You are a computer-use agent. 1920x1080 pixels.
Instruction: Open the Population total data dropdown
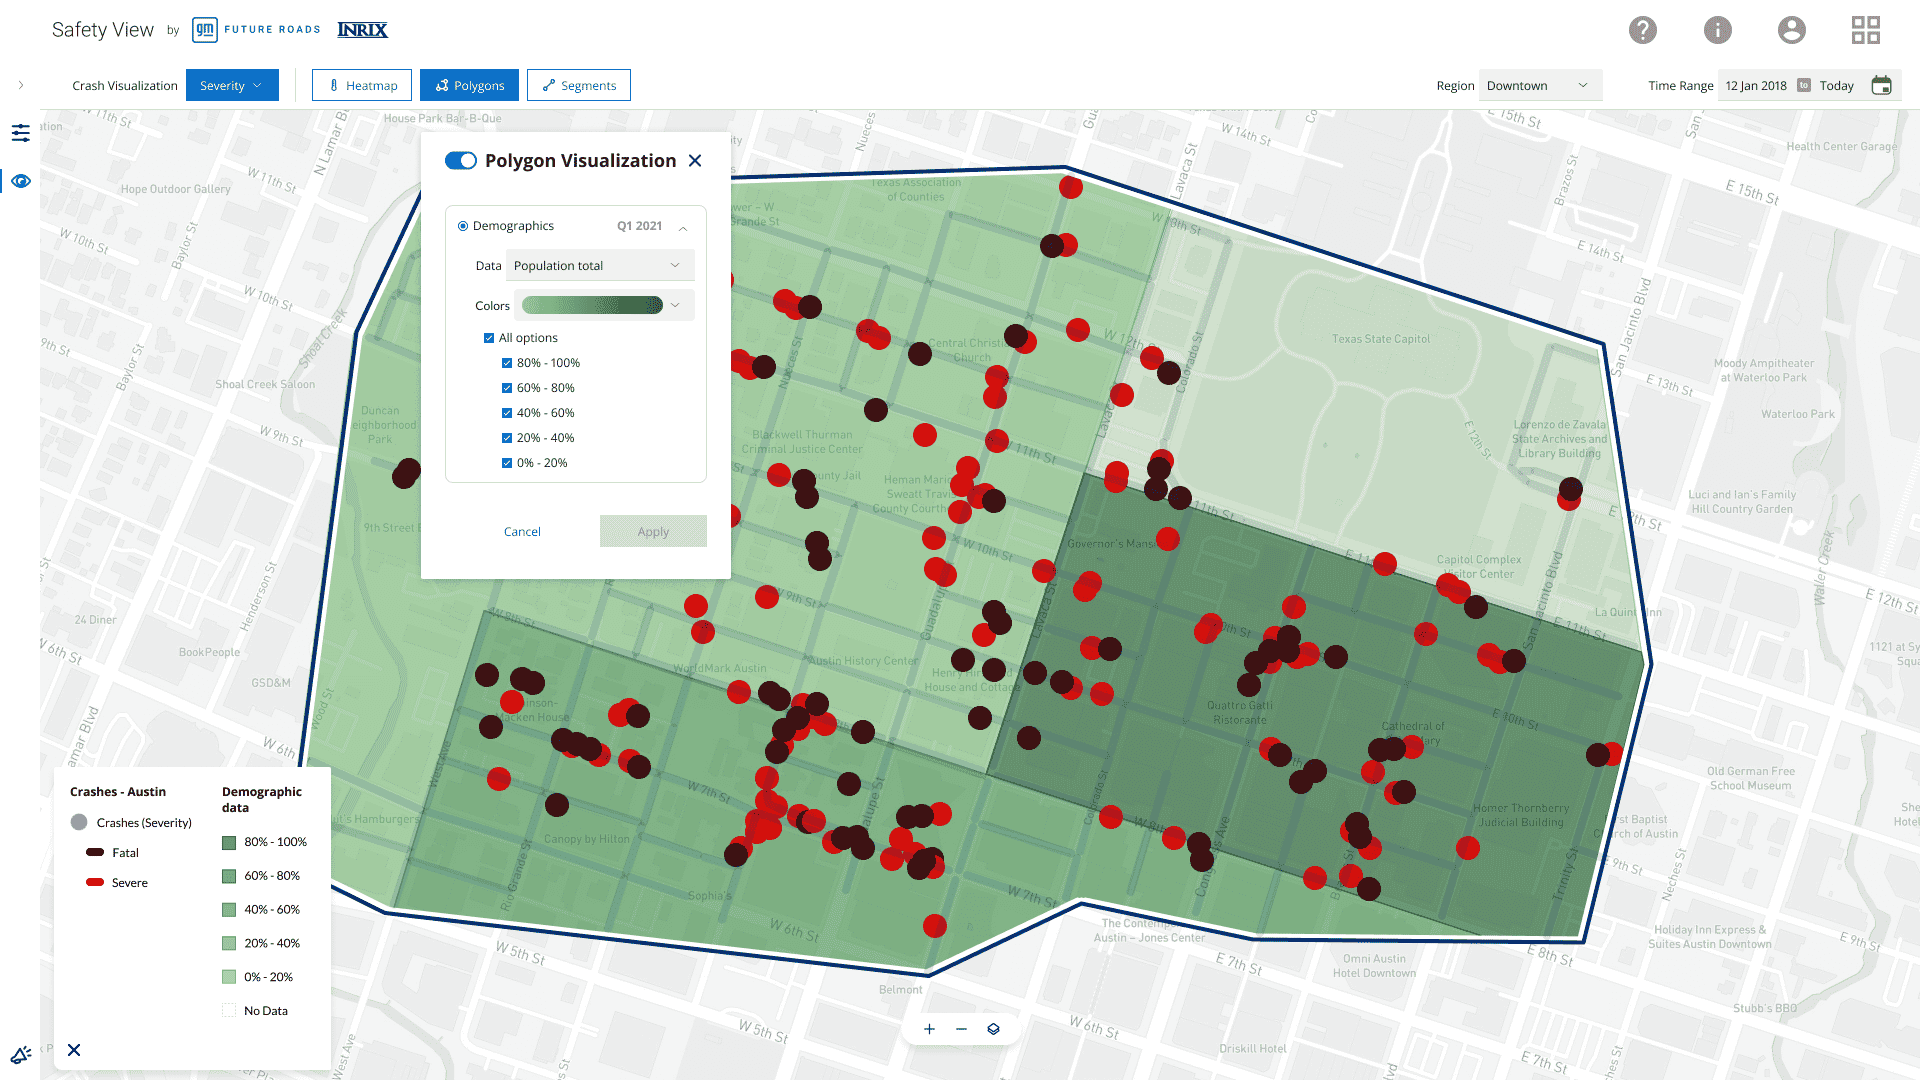(600, 265)
